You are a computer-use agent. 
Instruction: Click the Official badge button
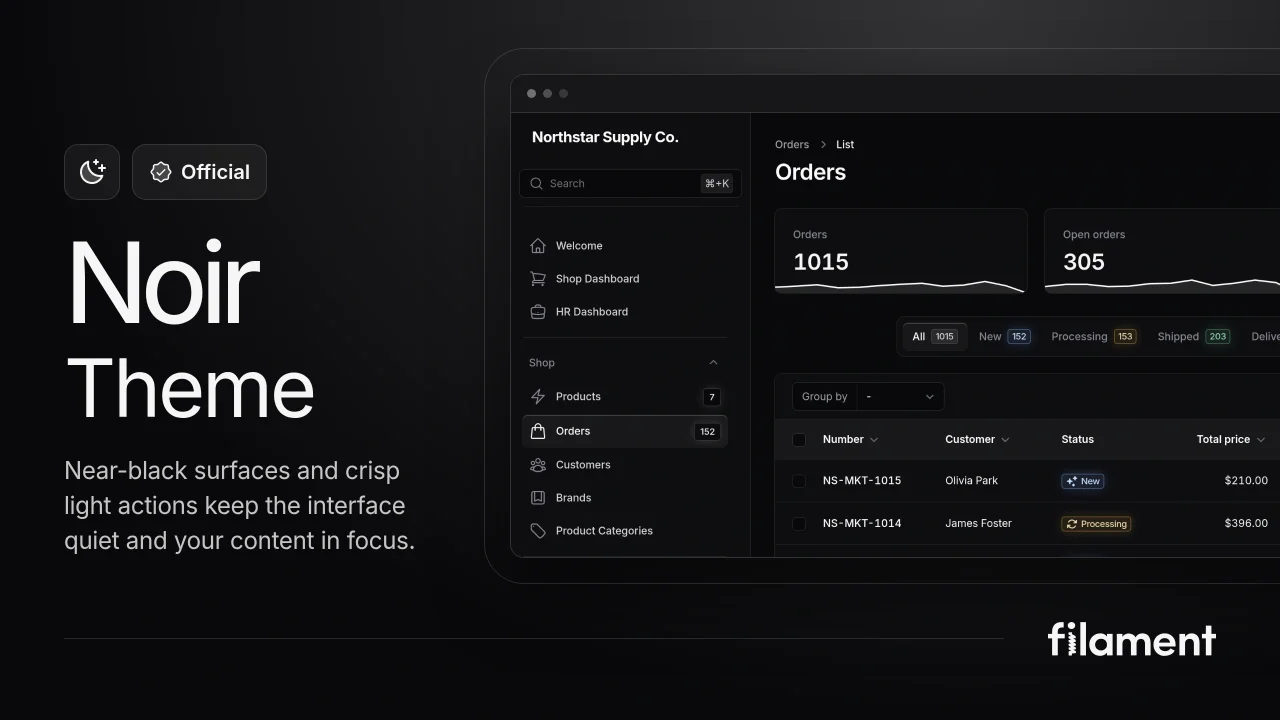199,172
